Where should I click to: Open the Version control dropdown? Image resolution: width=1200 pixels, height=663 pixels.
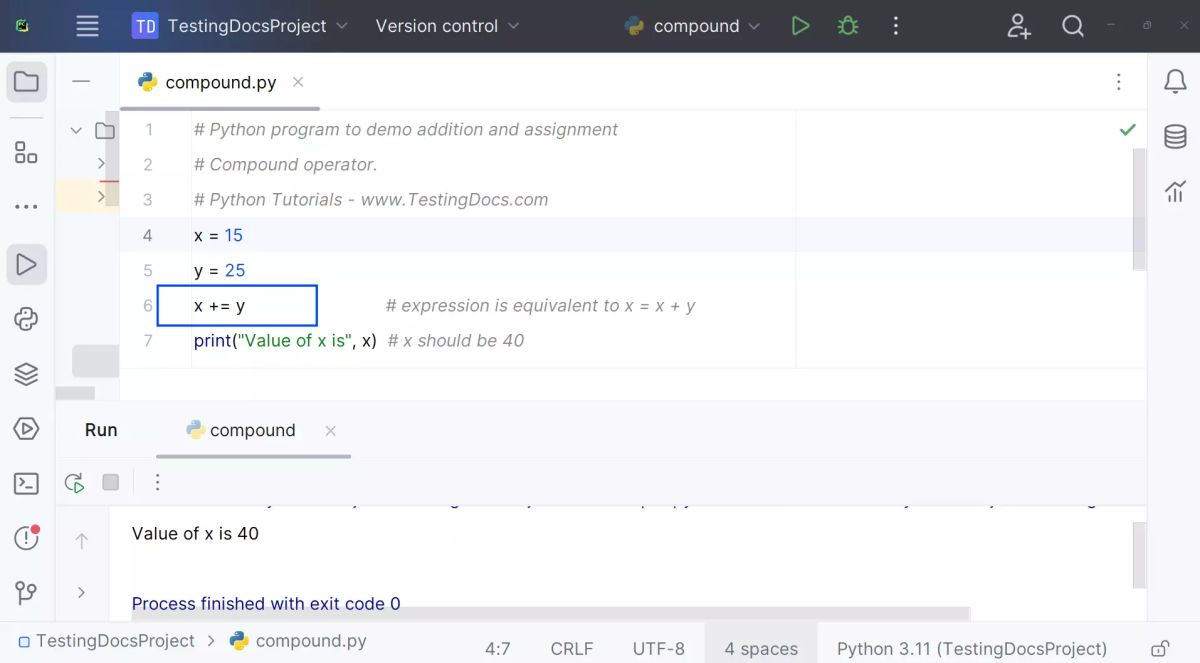[x=447, y=26]
